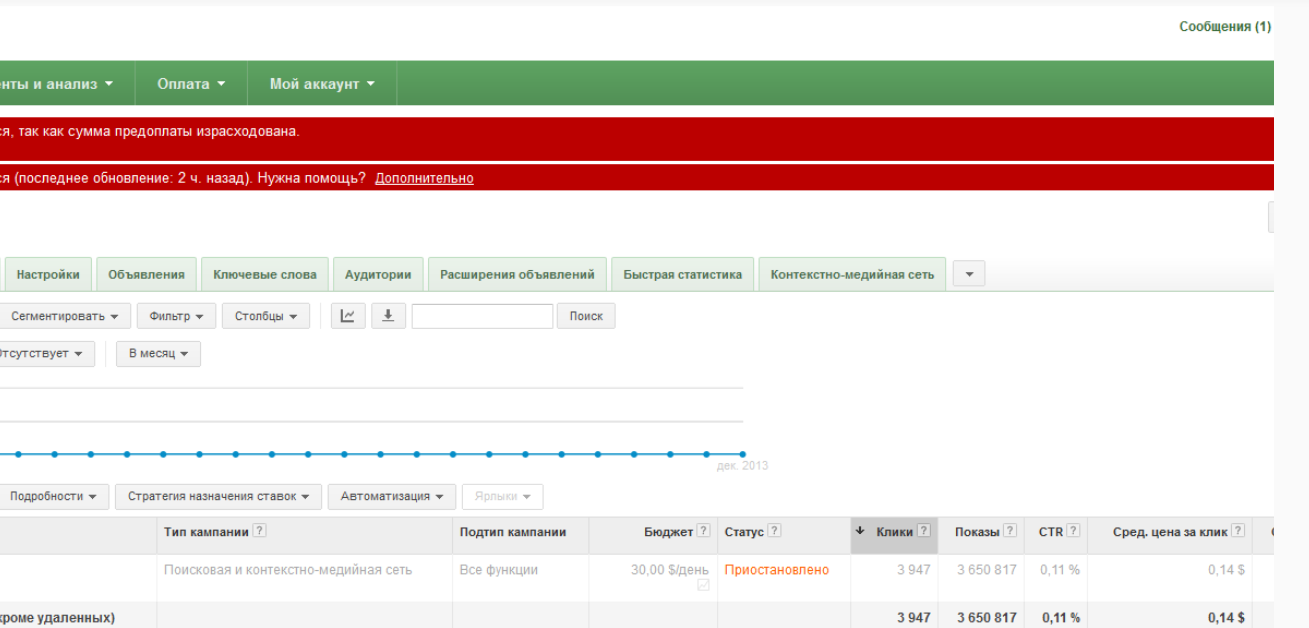Open help icon beside CTR header

1074,531
